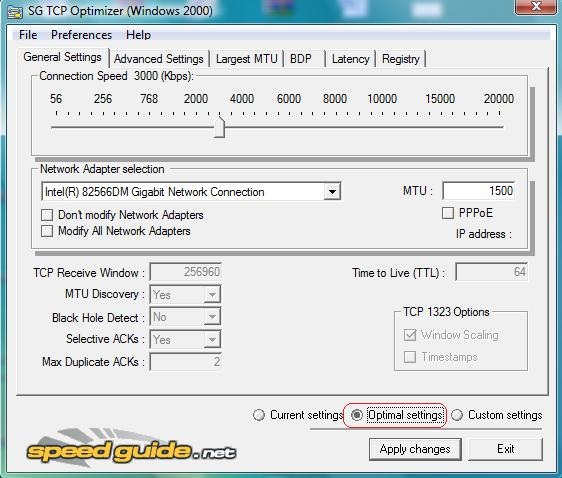Open the Network Adapter selection dropdown arrow
This screenshot has width=562, height=478.
tap(332, 192)
